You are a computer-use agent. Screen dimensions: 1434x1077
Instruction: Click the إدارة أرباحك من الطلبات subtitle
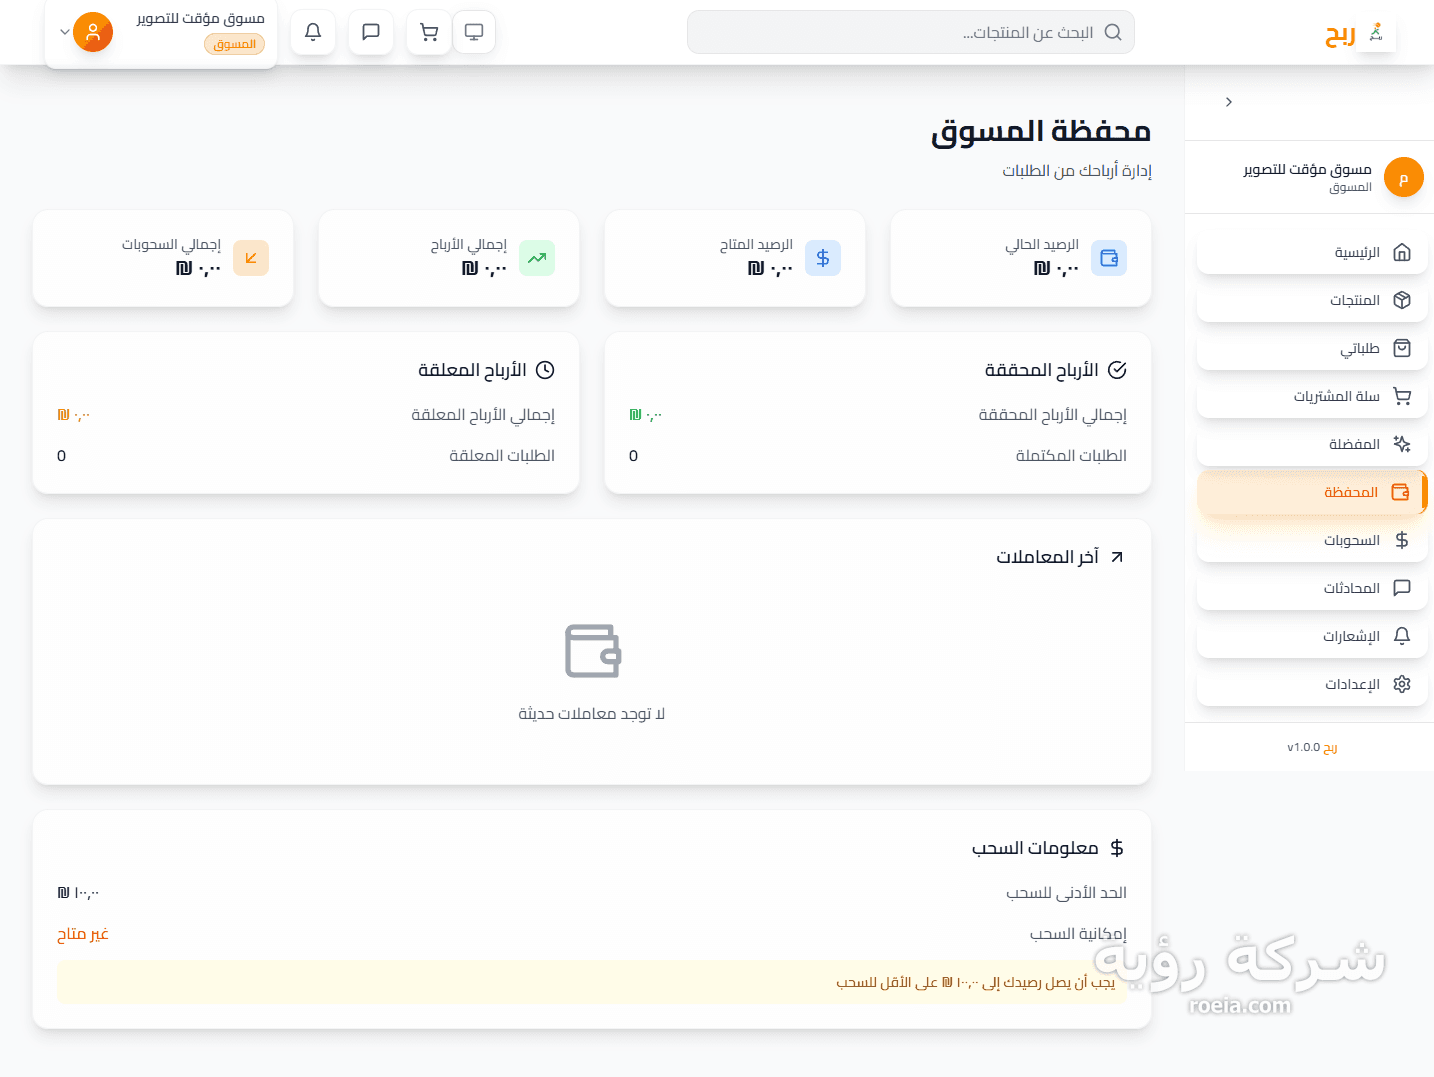1077,171
